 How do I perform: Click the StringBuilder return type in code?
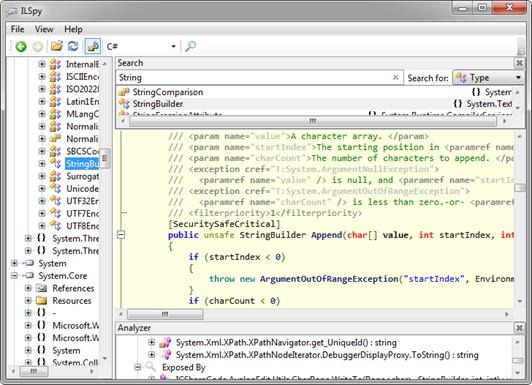(x=273, y=235)
